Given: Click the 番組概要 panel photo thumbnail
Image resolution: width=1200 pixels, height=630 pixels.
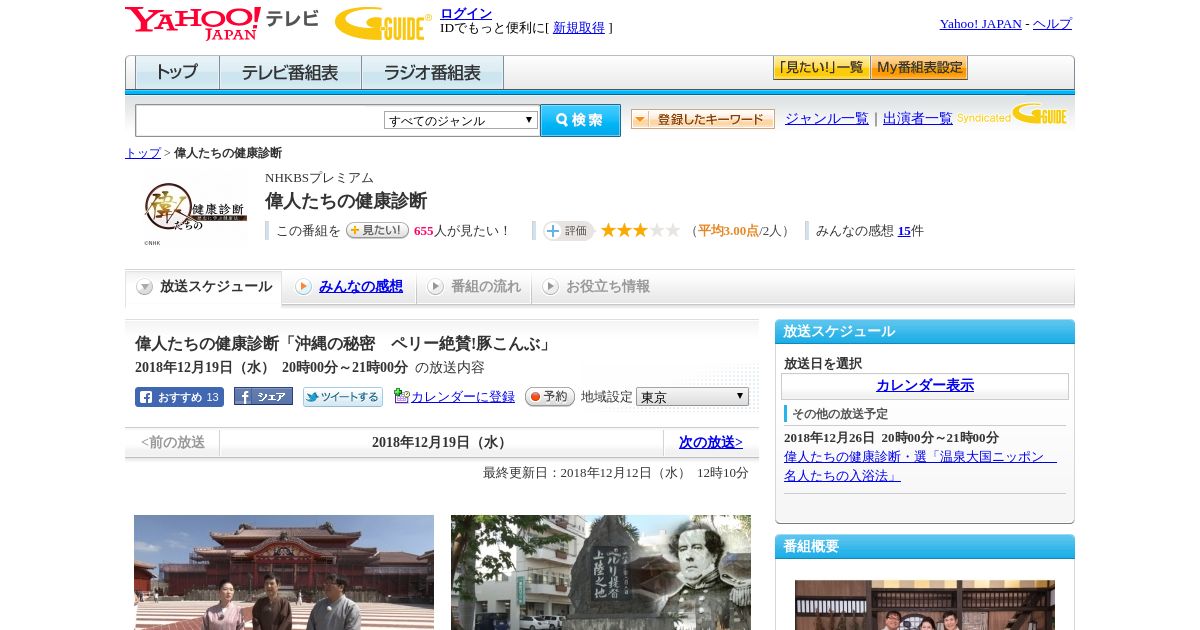Looking at the screenshot, I should (925, 605).
